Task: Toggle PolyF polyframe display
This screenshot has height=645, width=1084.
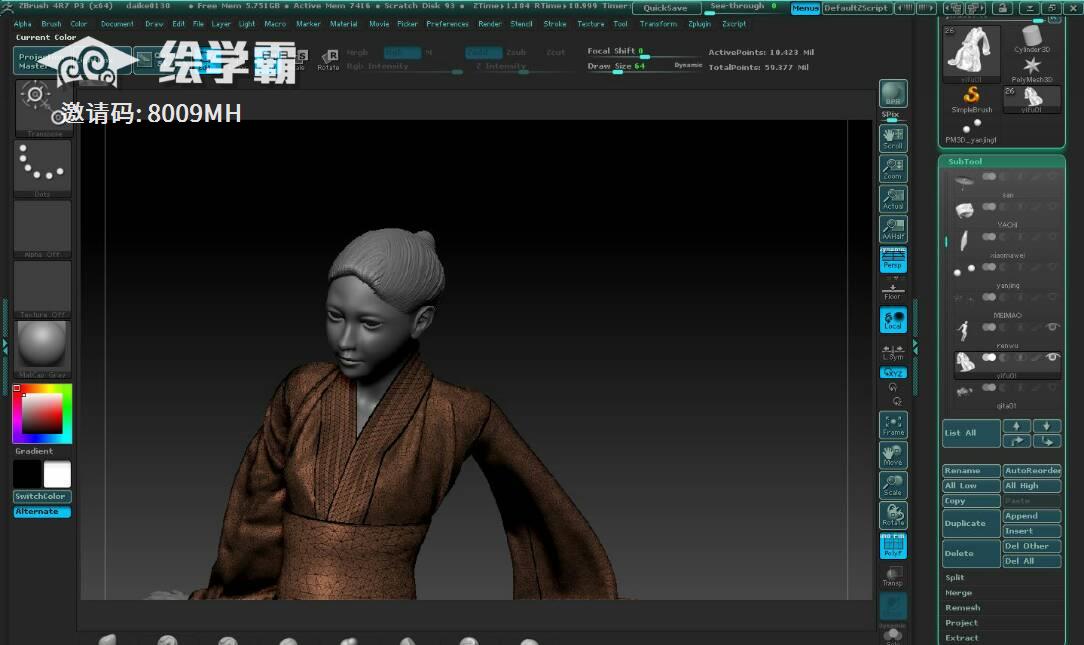Action: 892,546
